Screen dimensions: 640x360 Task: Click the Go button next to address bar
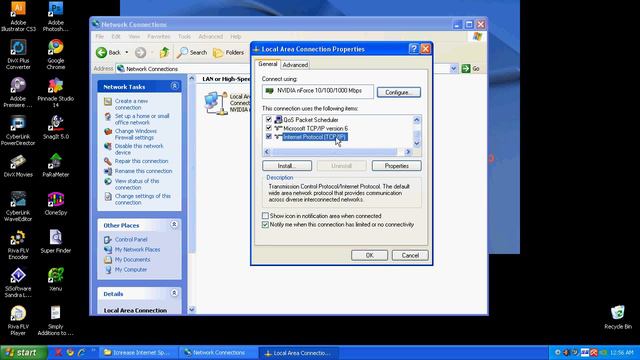[x=471, y=69]
